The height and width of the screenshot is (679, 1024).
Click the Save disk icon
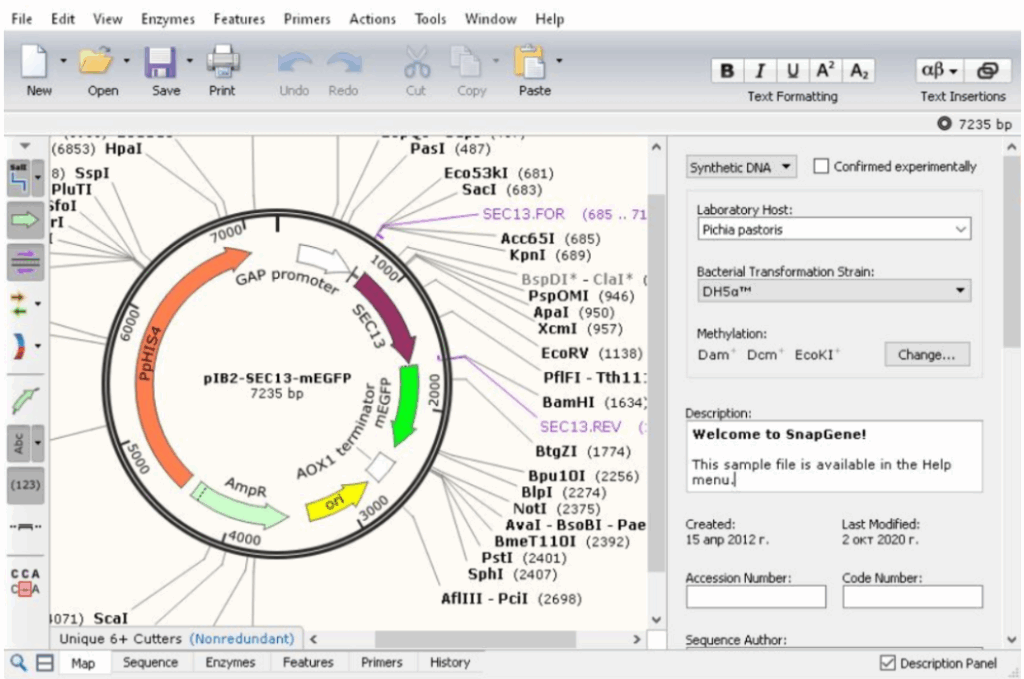[162, 64]
